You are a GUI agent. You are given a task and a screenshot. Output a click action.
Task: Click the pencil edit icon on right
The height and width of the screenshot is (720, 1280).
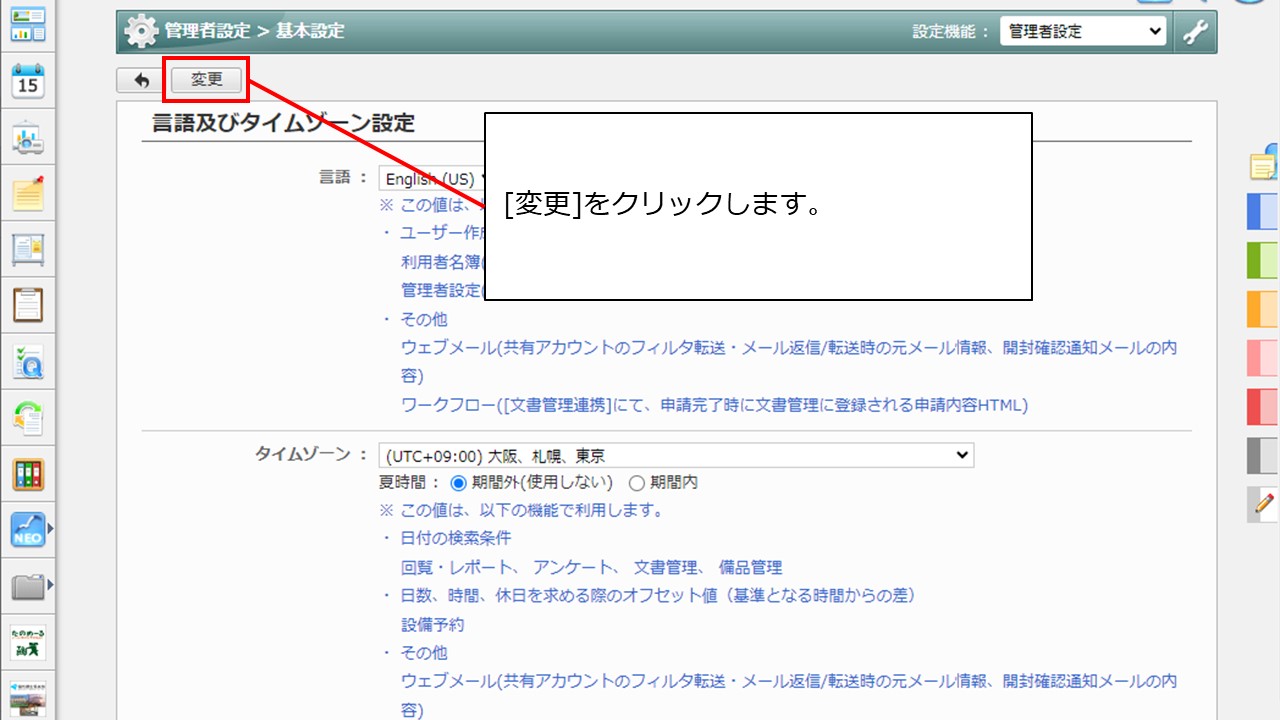tap(1264, 504)
